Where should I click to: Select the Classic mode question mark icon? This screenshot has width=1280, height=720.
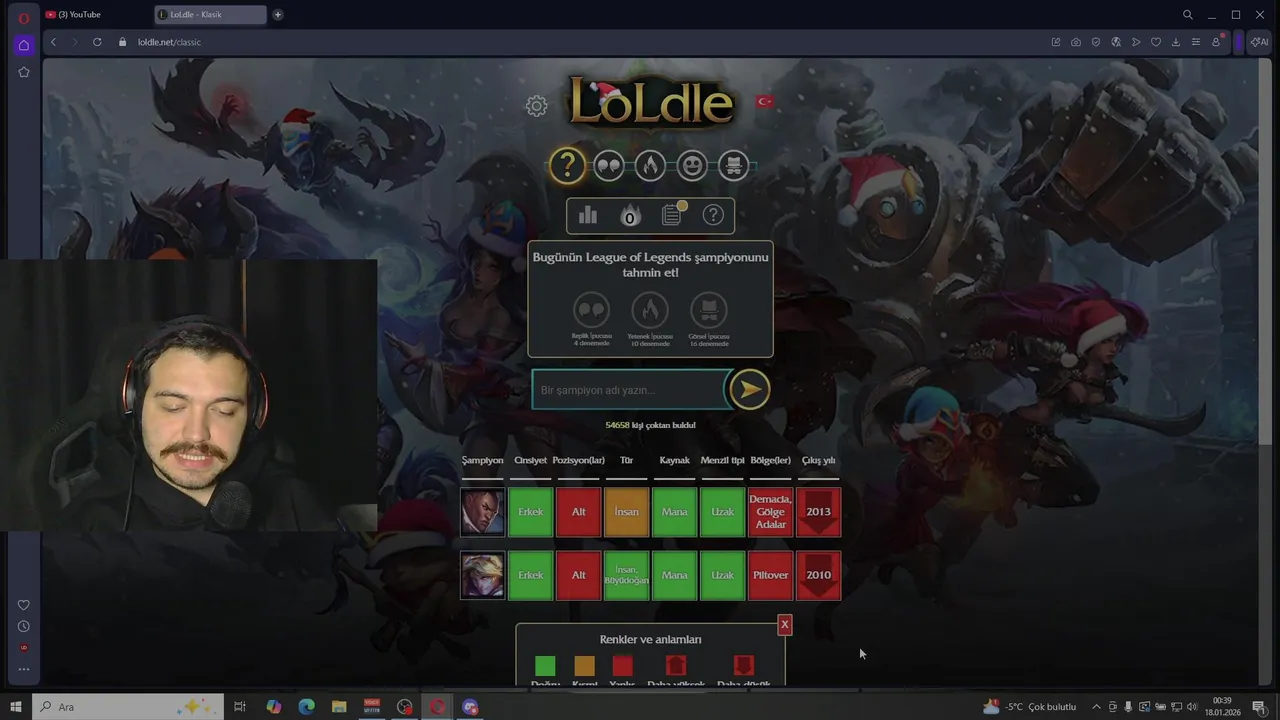[567, 166]
